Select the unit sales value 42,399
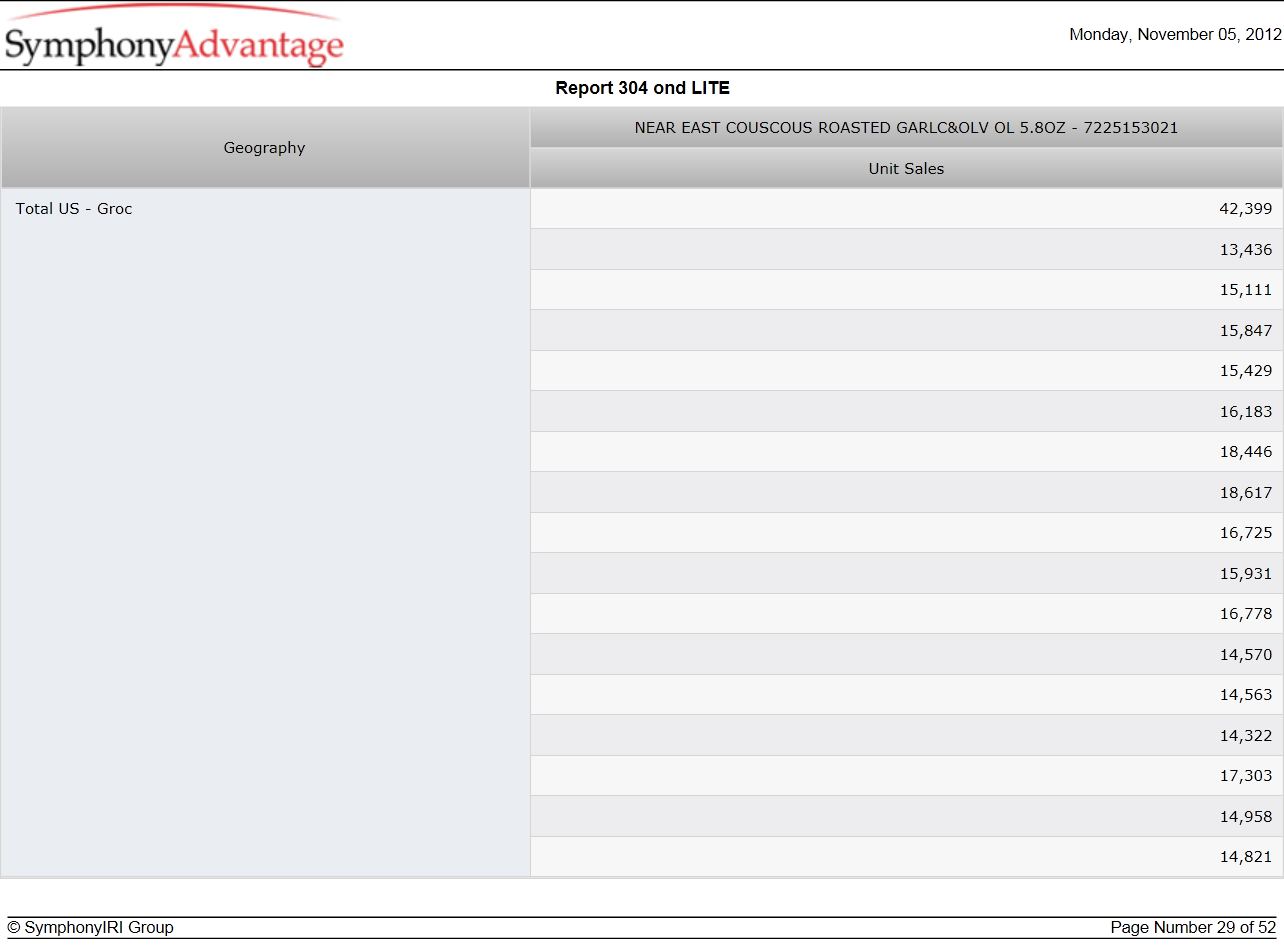 [x=1245, y=209]
